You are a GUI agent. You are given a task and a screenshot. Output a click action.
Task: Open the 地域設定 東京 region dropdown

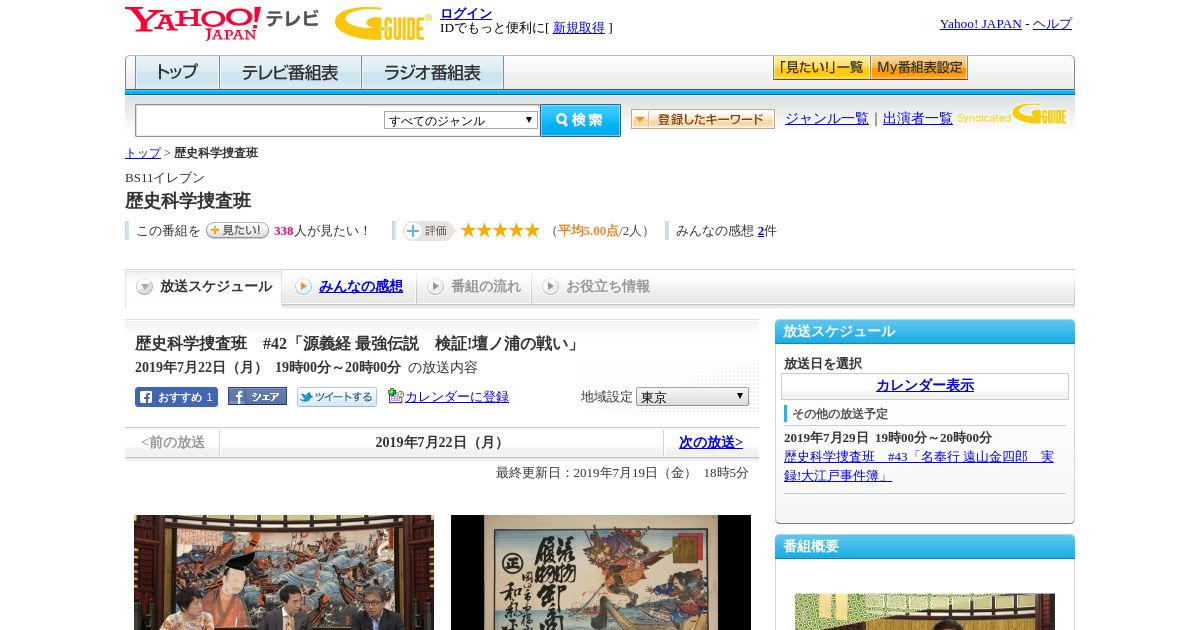pyautogui.click(x=692, y=397)
